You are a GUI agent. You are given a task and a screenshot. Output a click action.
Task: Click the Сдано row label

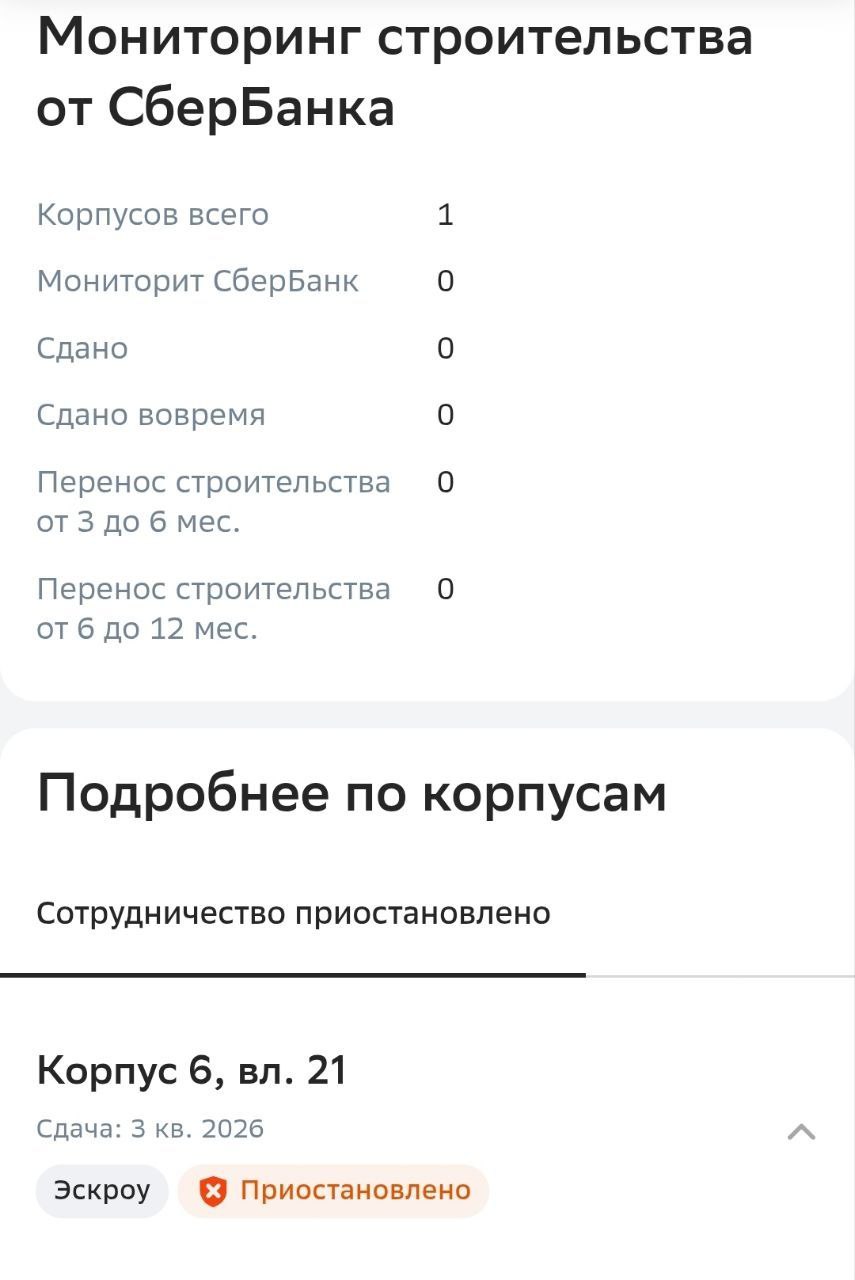pos(82,349)
